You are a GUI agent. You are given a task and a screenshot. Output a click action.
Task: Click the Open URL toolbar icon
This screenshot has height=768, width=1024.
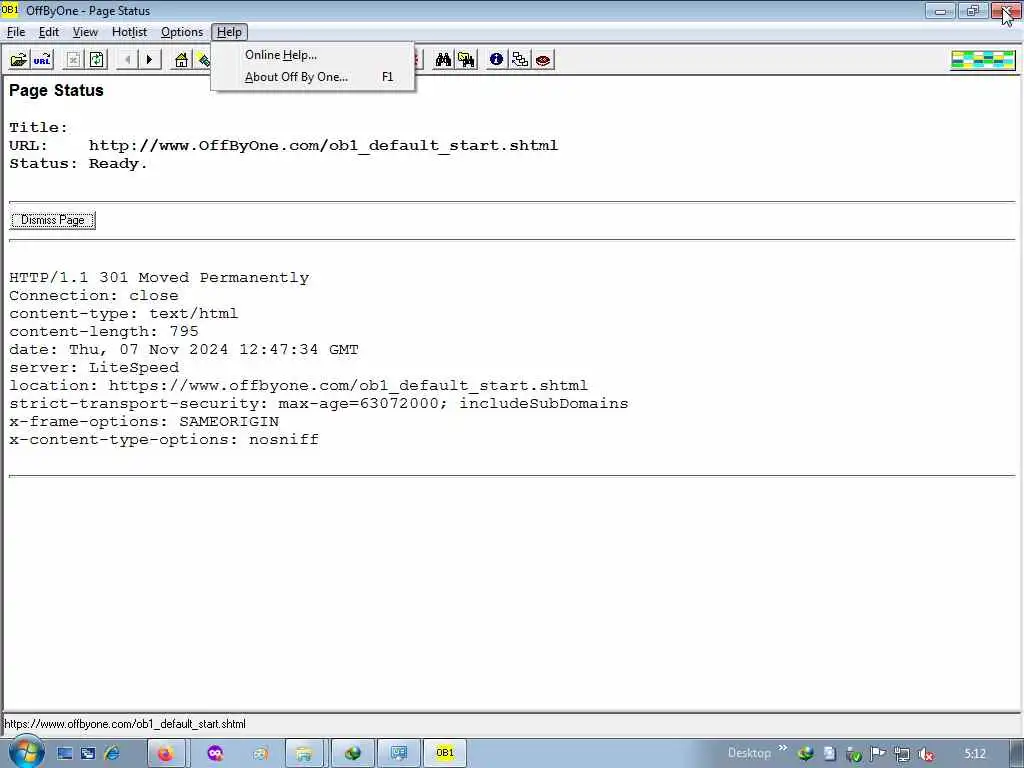point(42,60)
